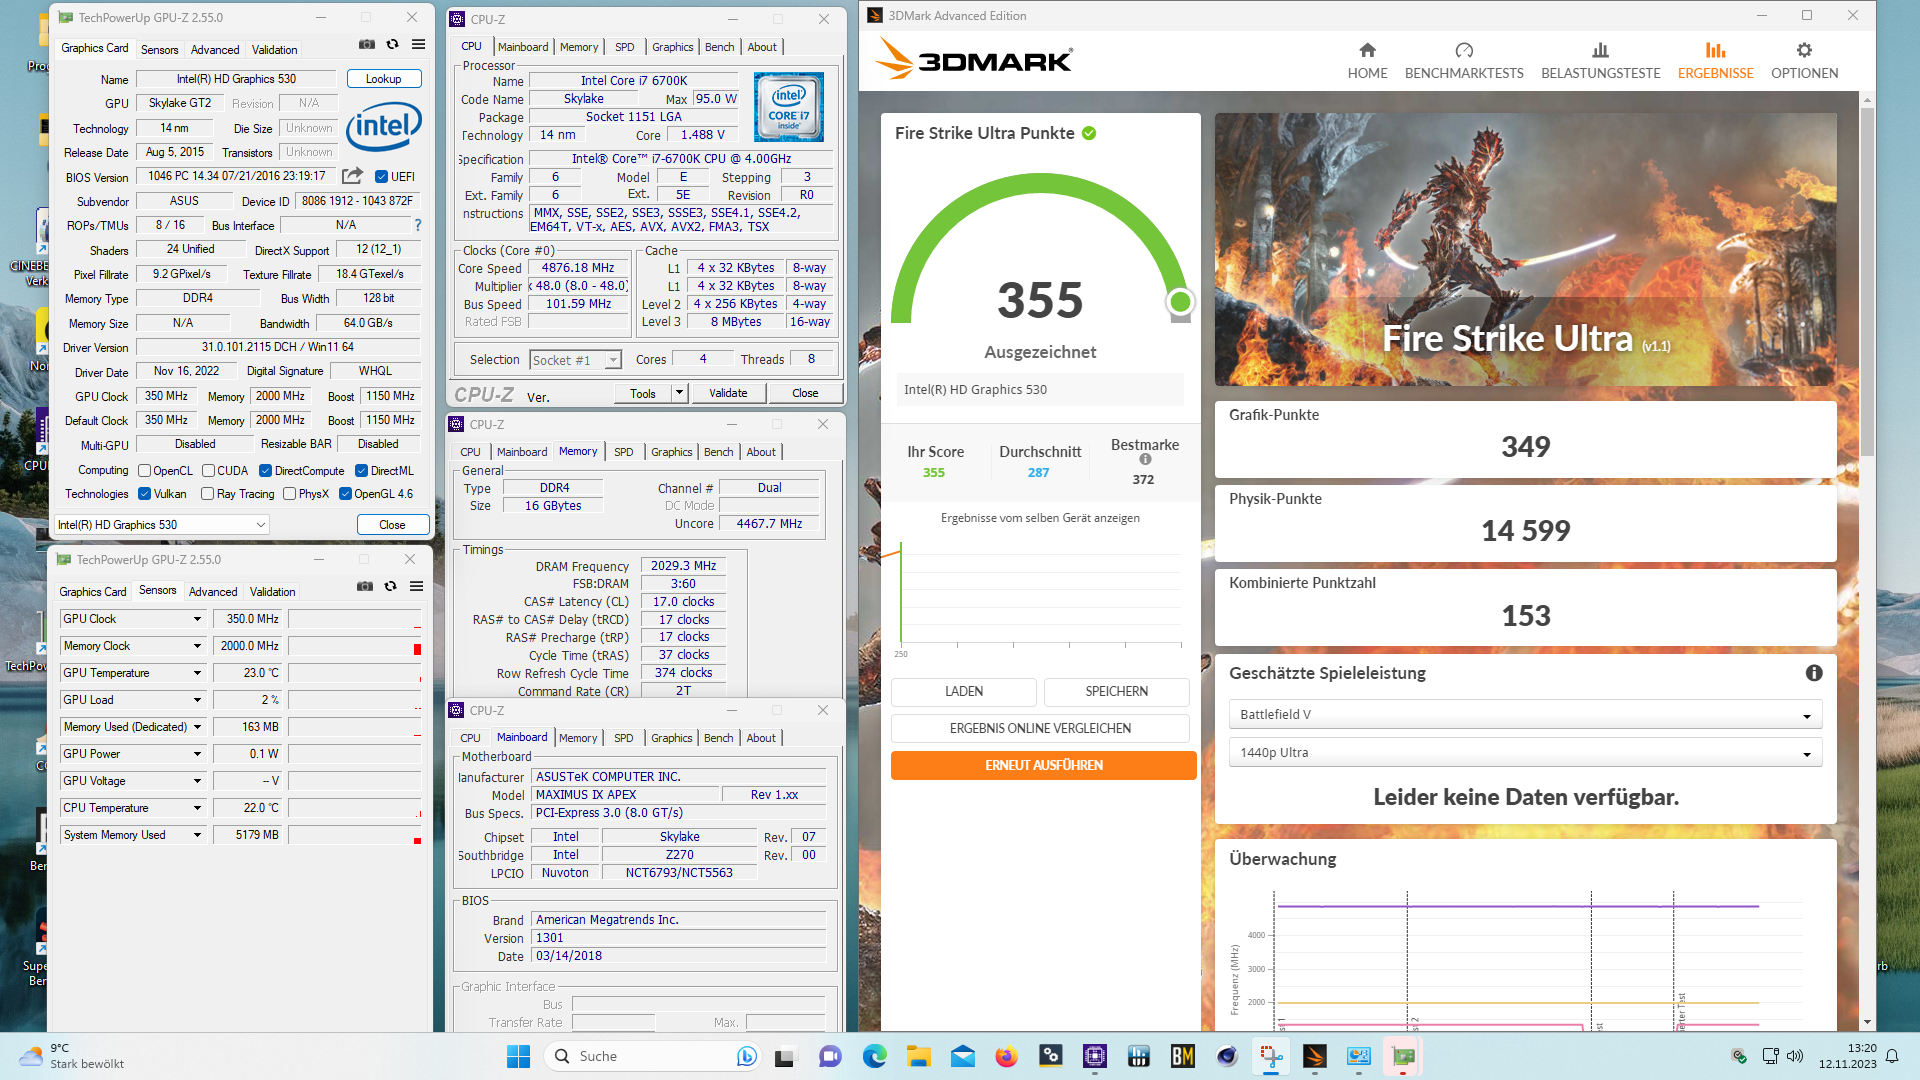The height and width of the screenshot is (1080, 1920).
Task: Click the GPU-Z refresh icon
Action: point(393,45)
